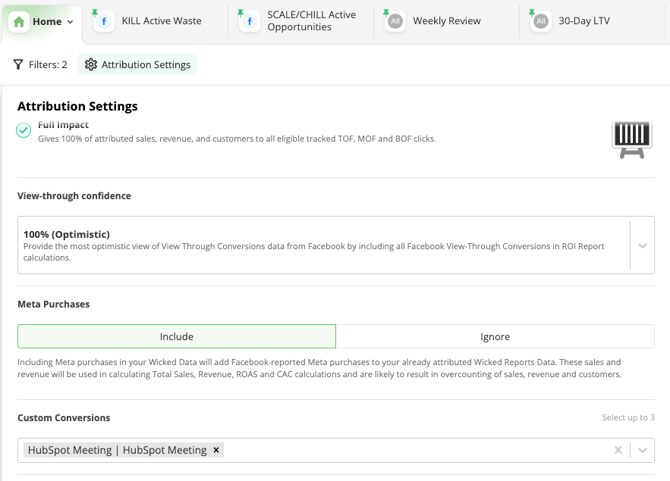This screenshot has height=481, width=670.
Task: Click the green Home house icon
Action: (x=19, y=21)
